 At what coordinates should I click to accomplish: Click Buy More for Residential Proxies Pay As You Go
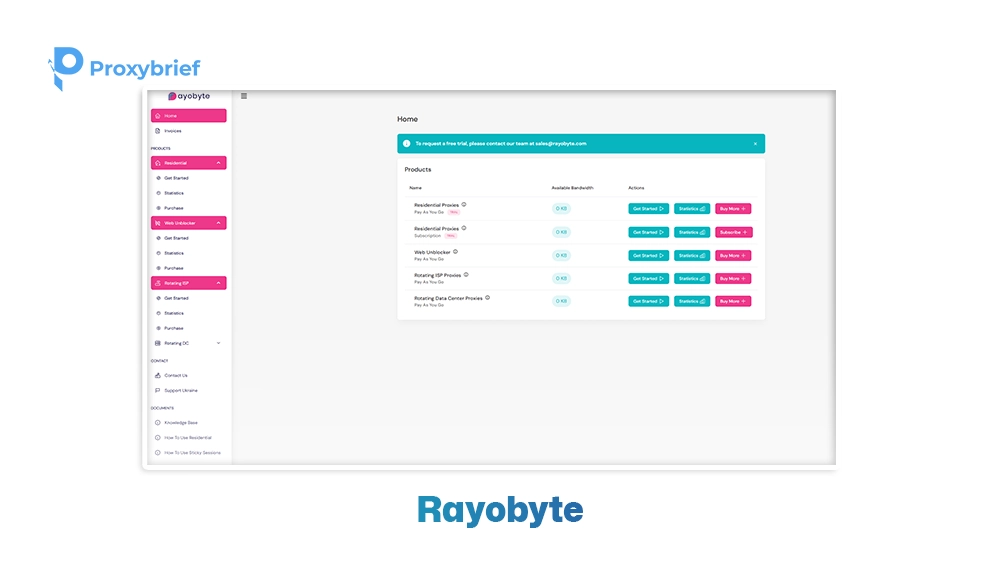coord(733,208)
